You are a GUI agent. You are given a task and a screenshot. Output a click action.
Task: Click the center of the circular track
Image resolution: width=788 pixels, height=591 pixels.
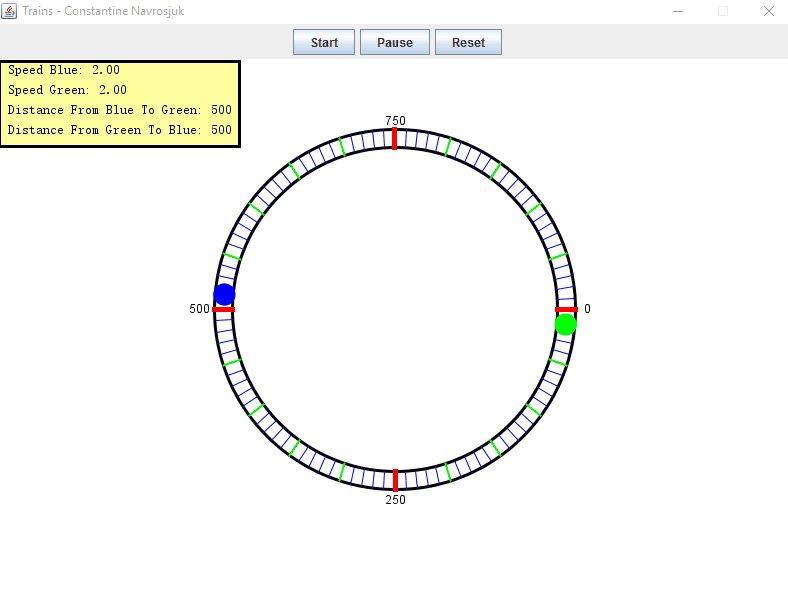point(395,309)
